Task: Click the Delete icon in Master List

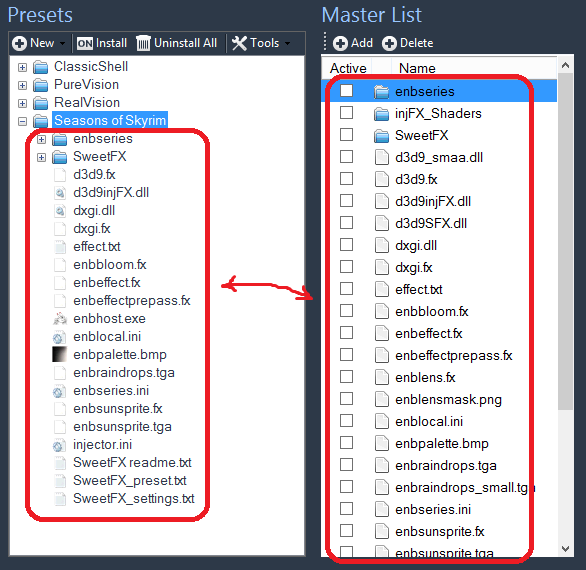Action: click(x=389, y=43)
